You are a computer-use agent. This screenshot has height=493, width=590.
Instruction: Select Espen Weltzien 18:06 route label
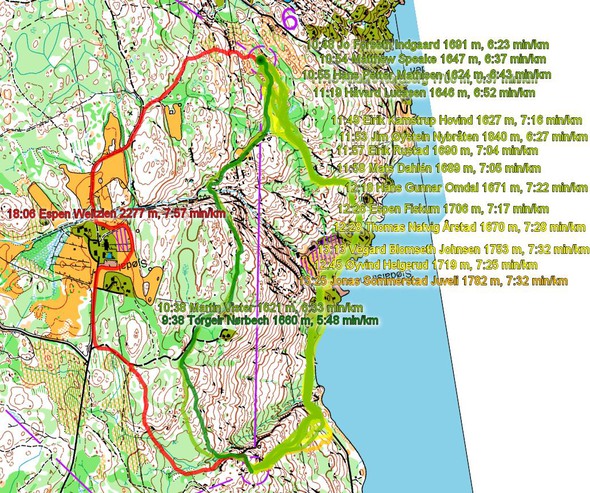pyautogui.click(x=116, y=214)
